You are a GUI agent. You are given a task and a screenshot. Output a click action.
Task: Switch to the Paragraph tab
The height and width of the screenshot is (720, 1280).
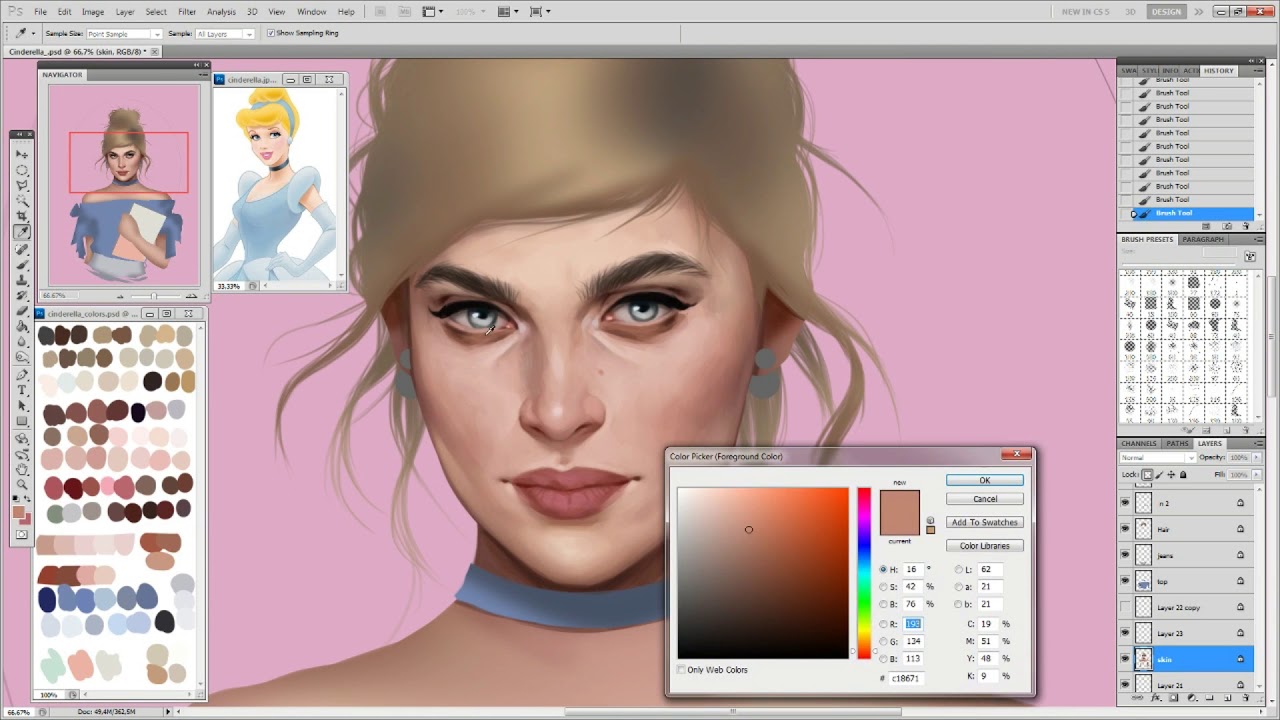(x=1203, y=240)
